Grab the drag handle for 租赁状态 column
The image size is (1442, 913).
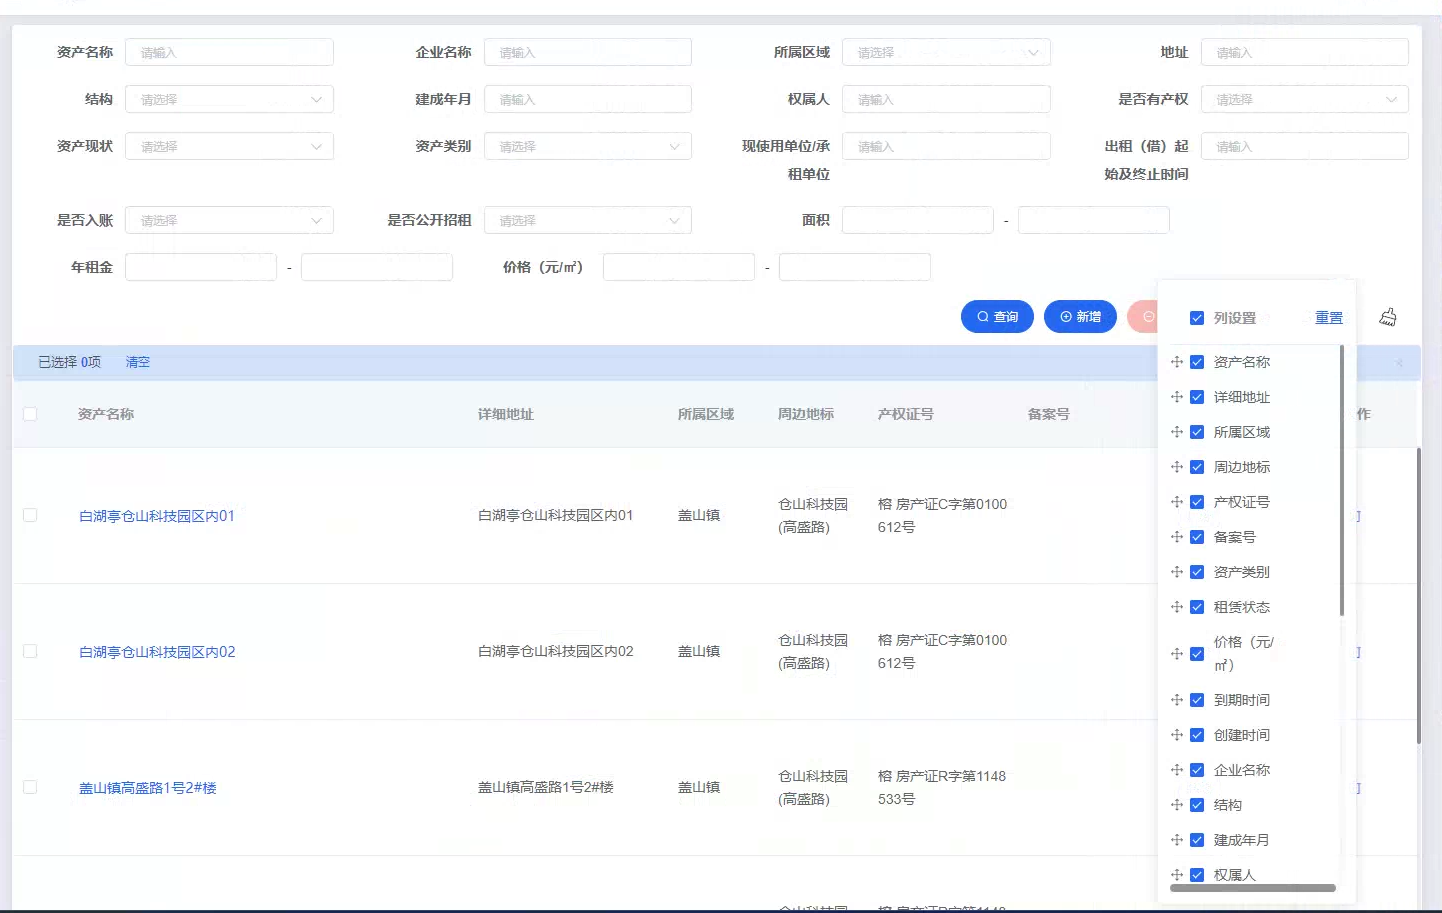pos(1177,607)
